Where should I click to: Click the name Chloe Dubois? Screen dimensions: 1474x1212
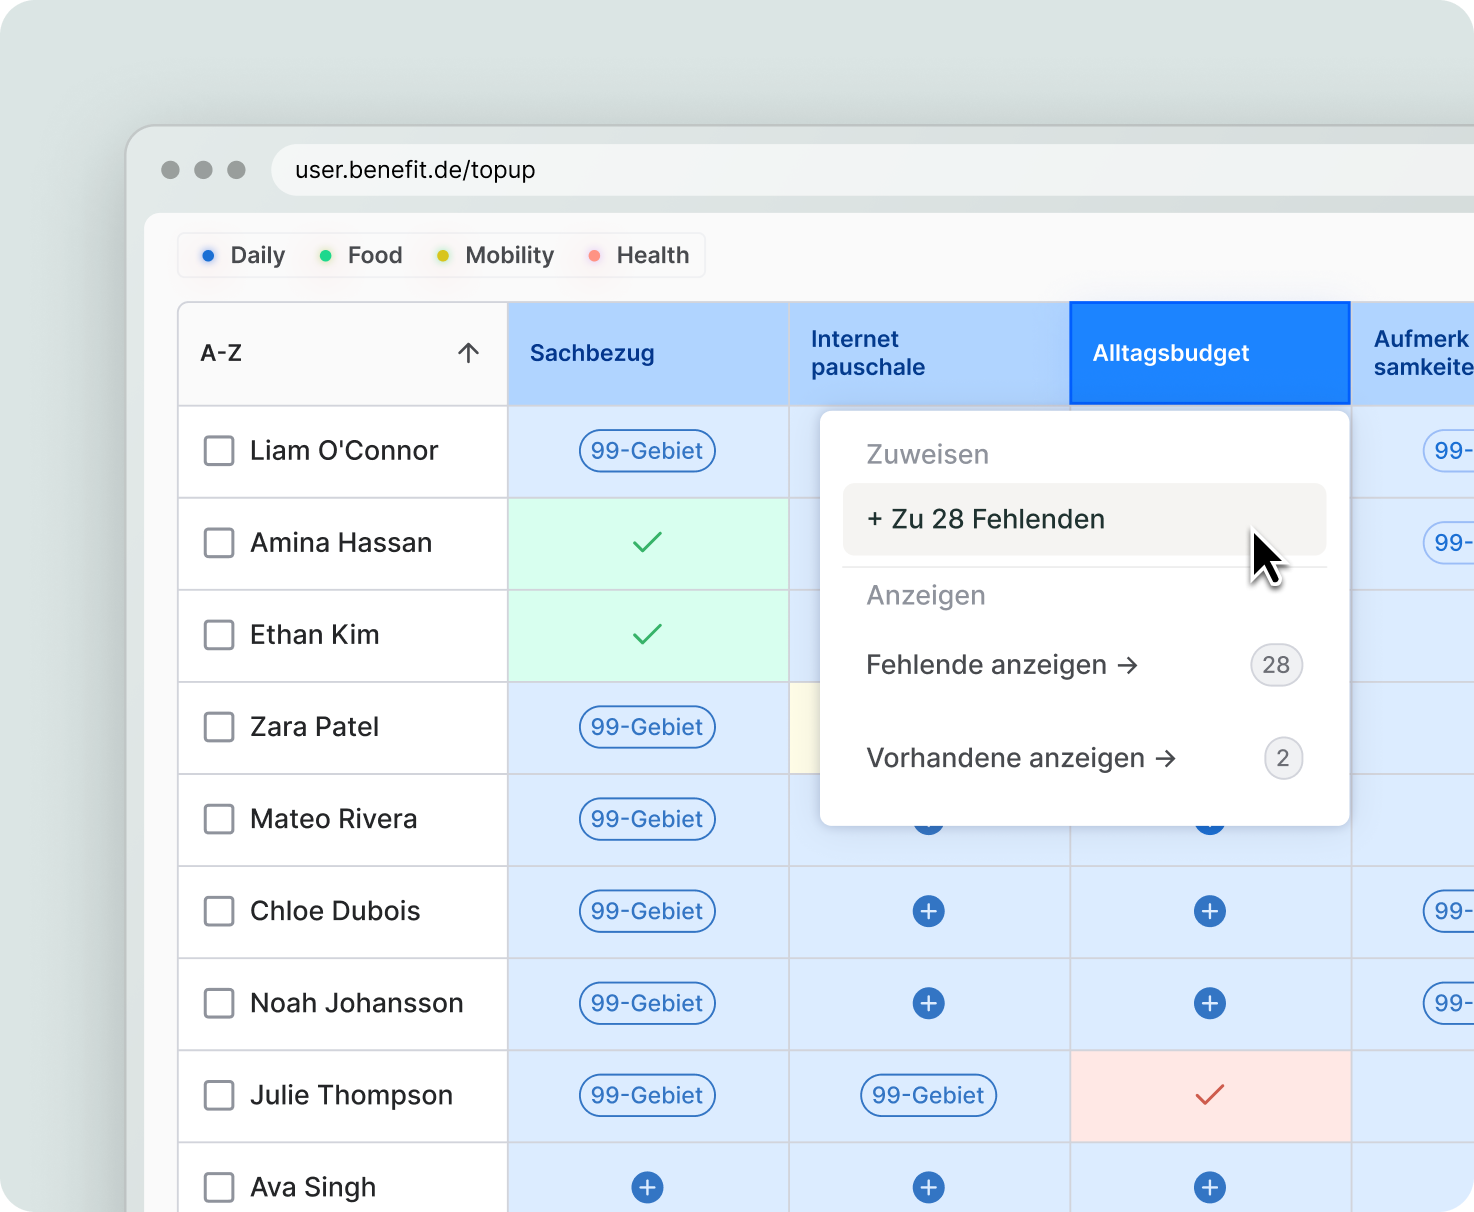pyautogui.click(x=335, y=911)
